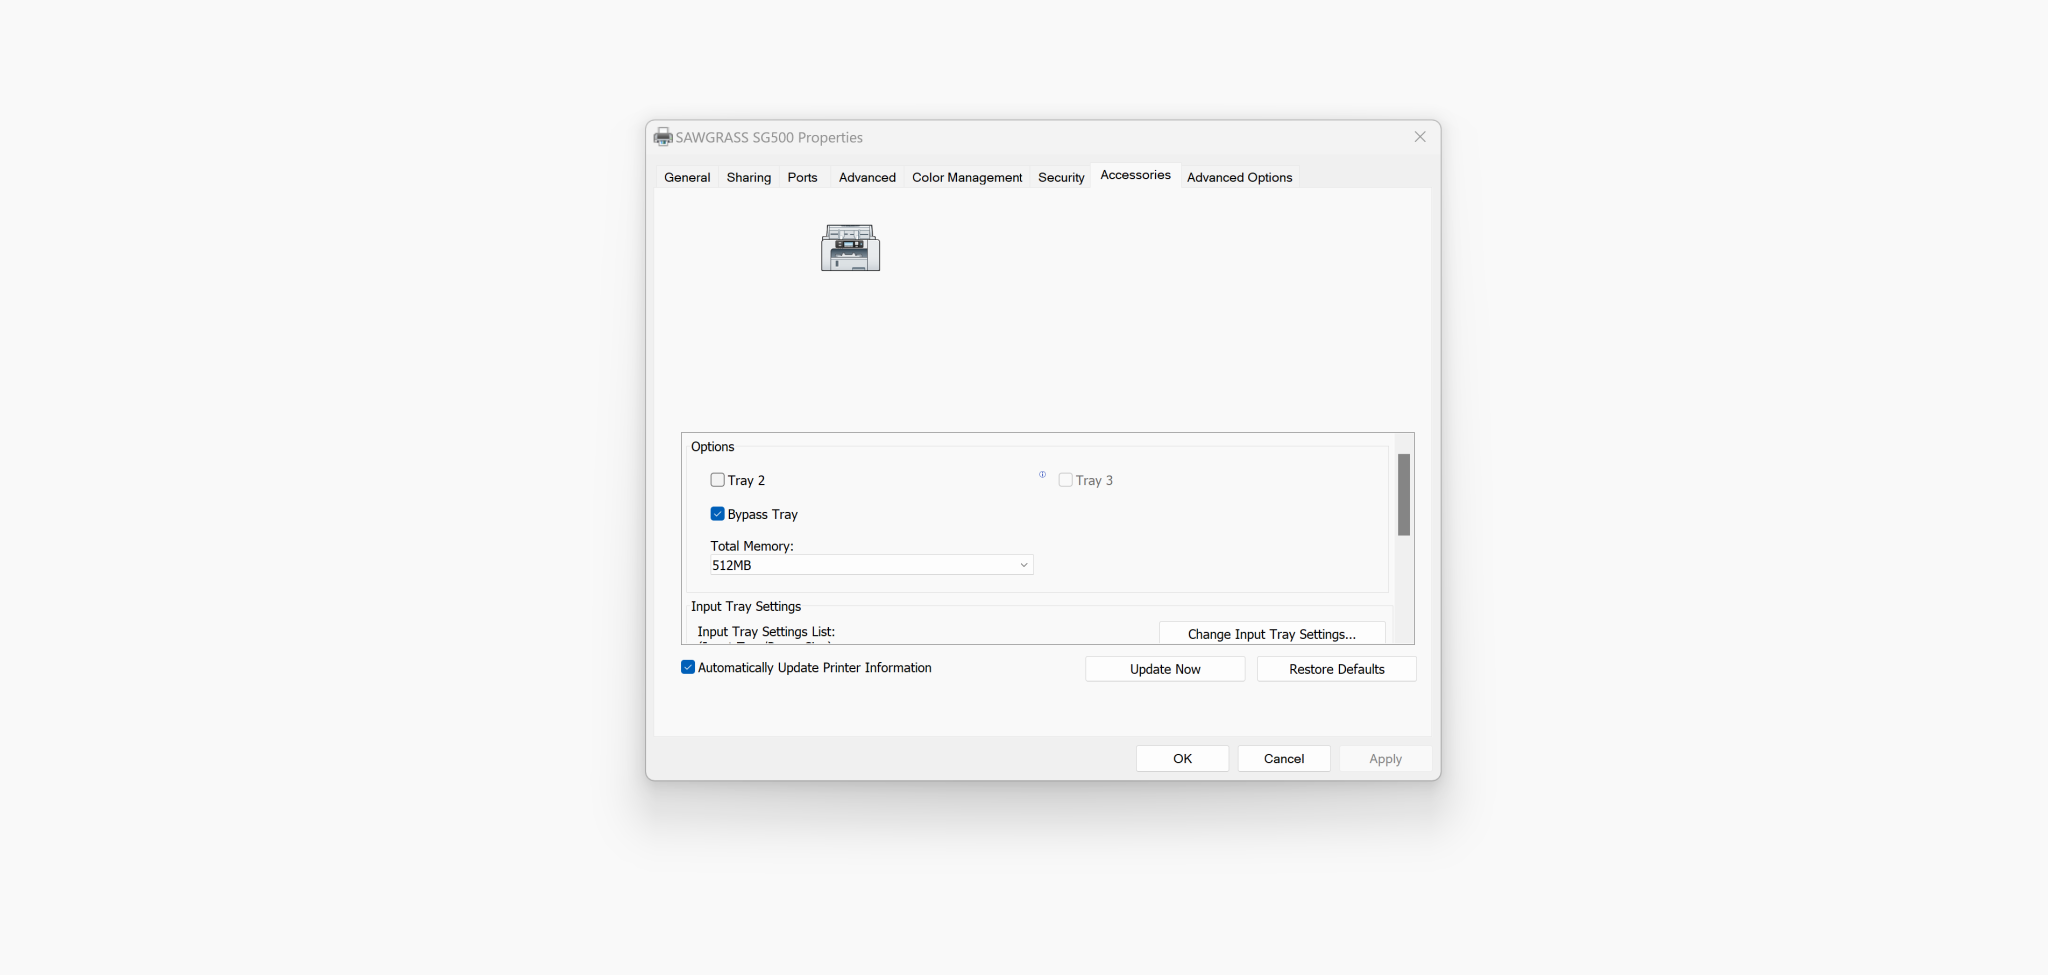Open the Advanced Options tab
Screen dimensions: 2048x975
pos(1239,177)
